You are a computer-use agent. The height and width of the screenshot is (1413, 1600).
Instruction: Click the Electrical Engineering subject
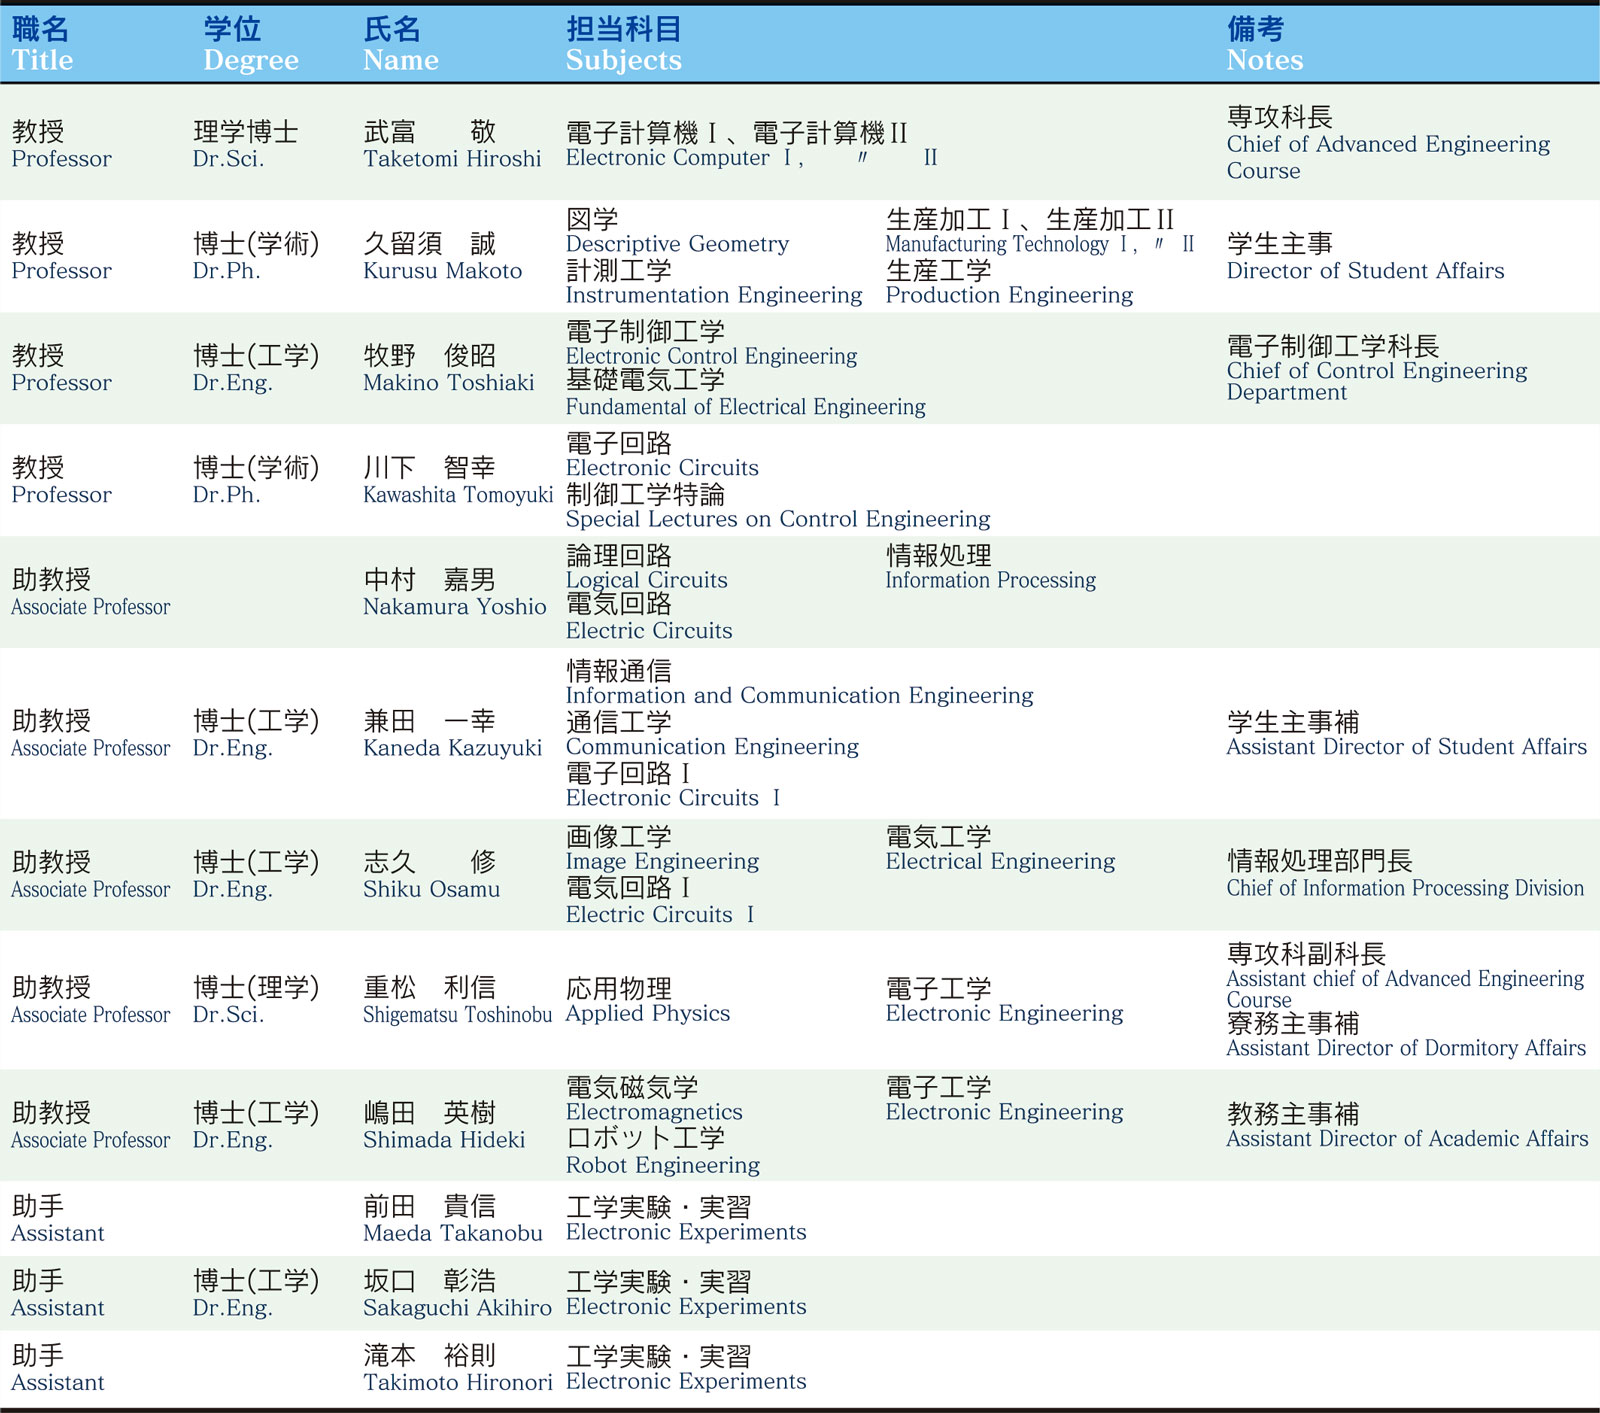pyautogui.click(x=1000, y=862)
